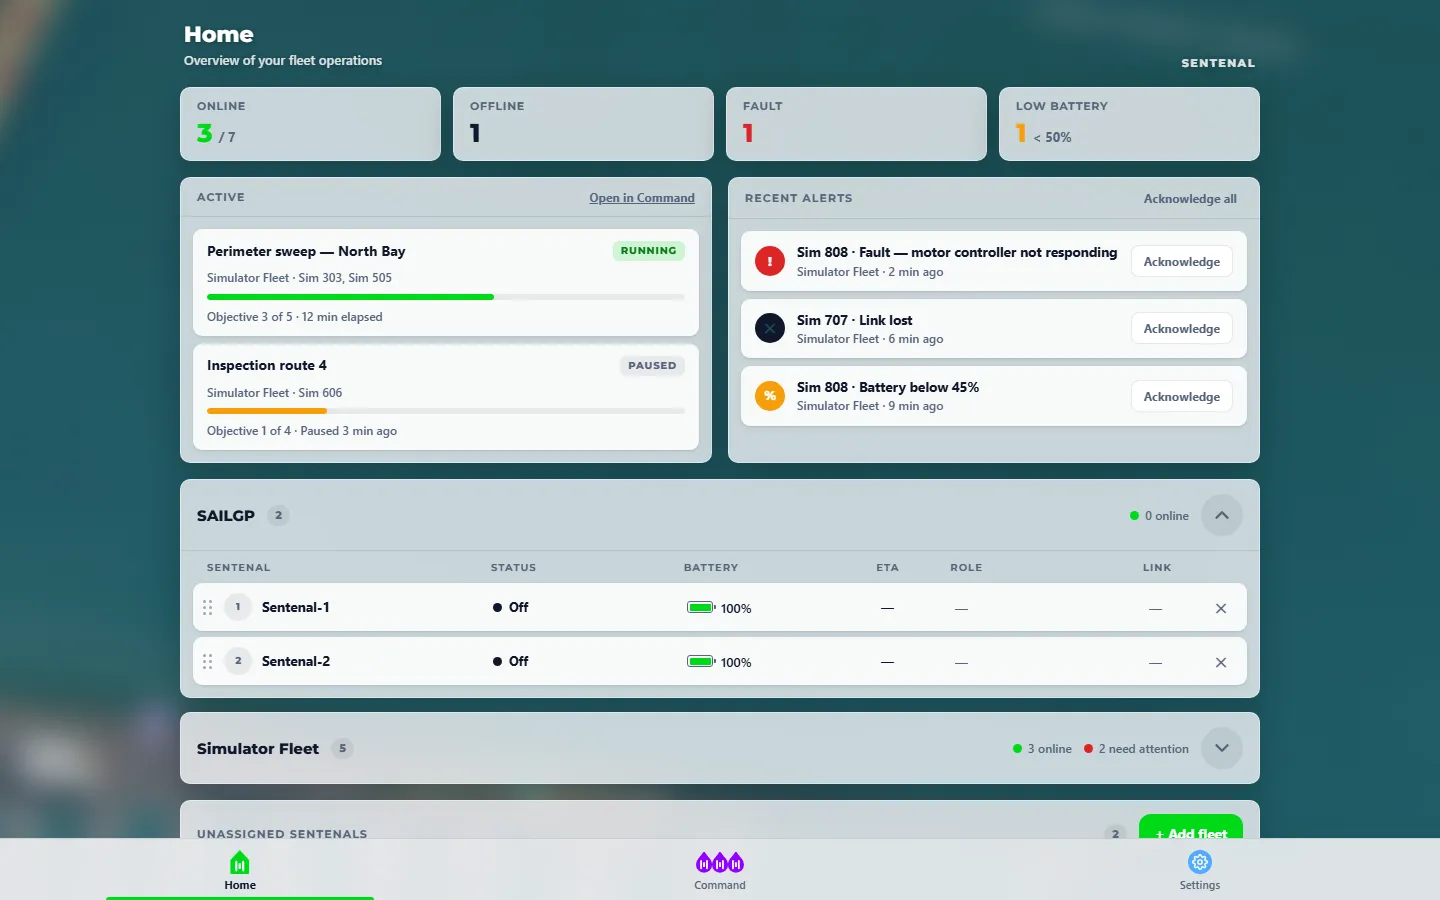1440x900 pixels.
Task: Click the 2 need attention indicator
Action: point(1136,749)
